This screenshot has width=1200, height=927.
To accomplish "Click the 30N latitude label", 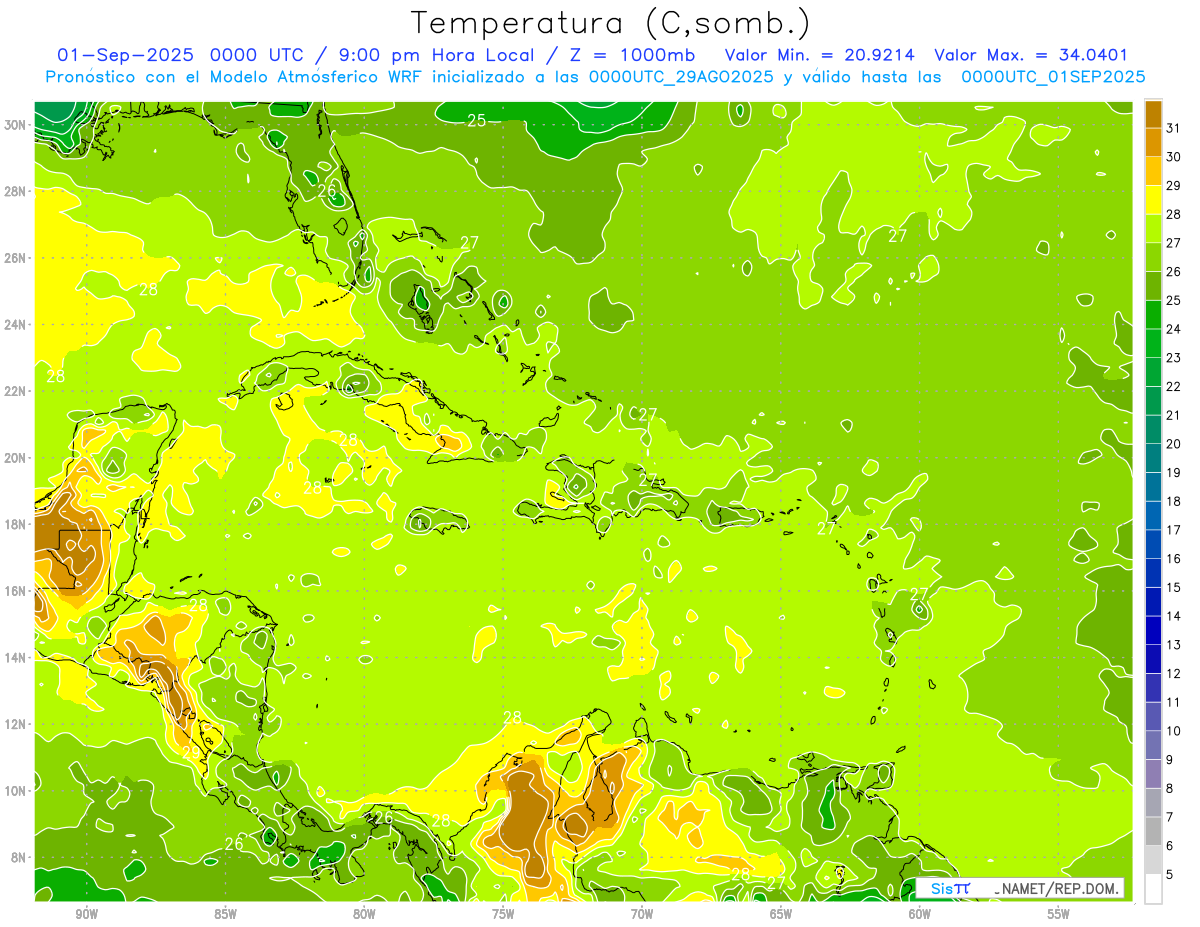I will tap(15, 125).
